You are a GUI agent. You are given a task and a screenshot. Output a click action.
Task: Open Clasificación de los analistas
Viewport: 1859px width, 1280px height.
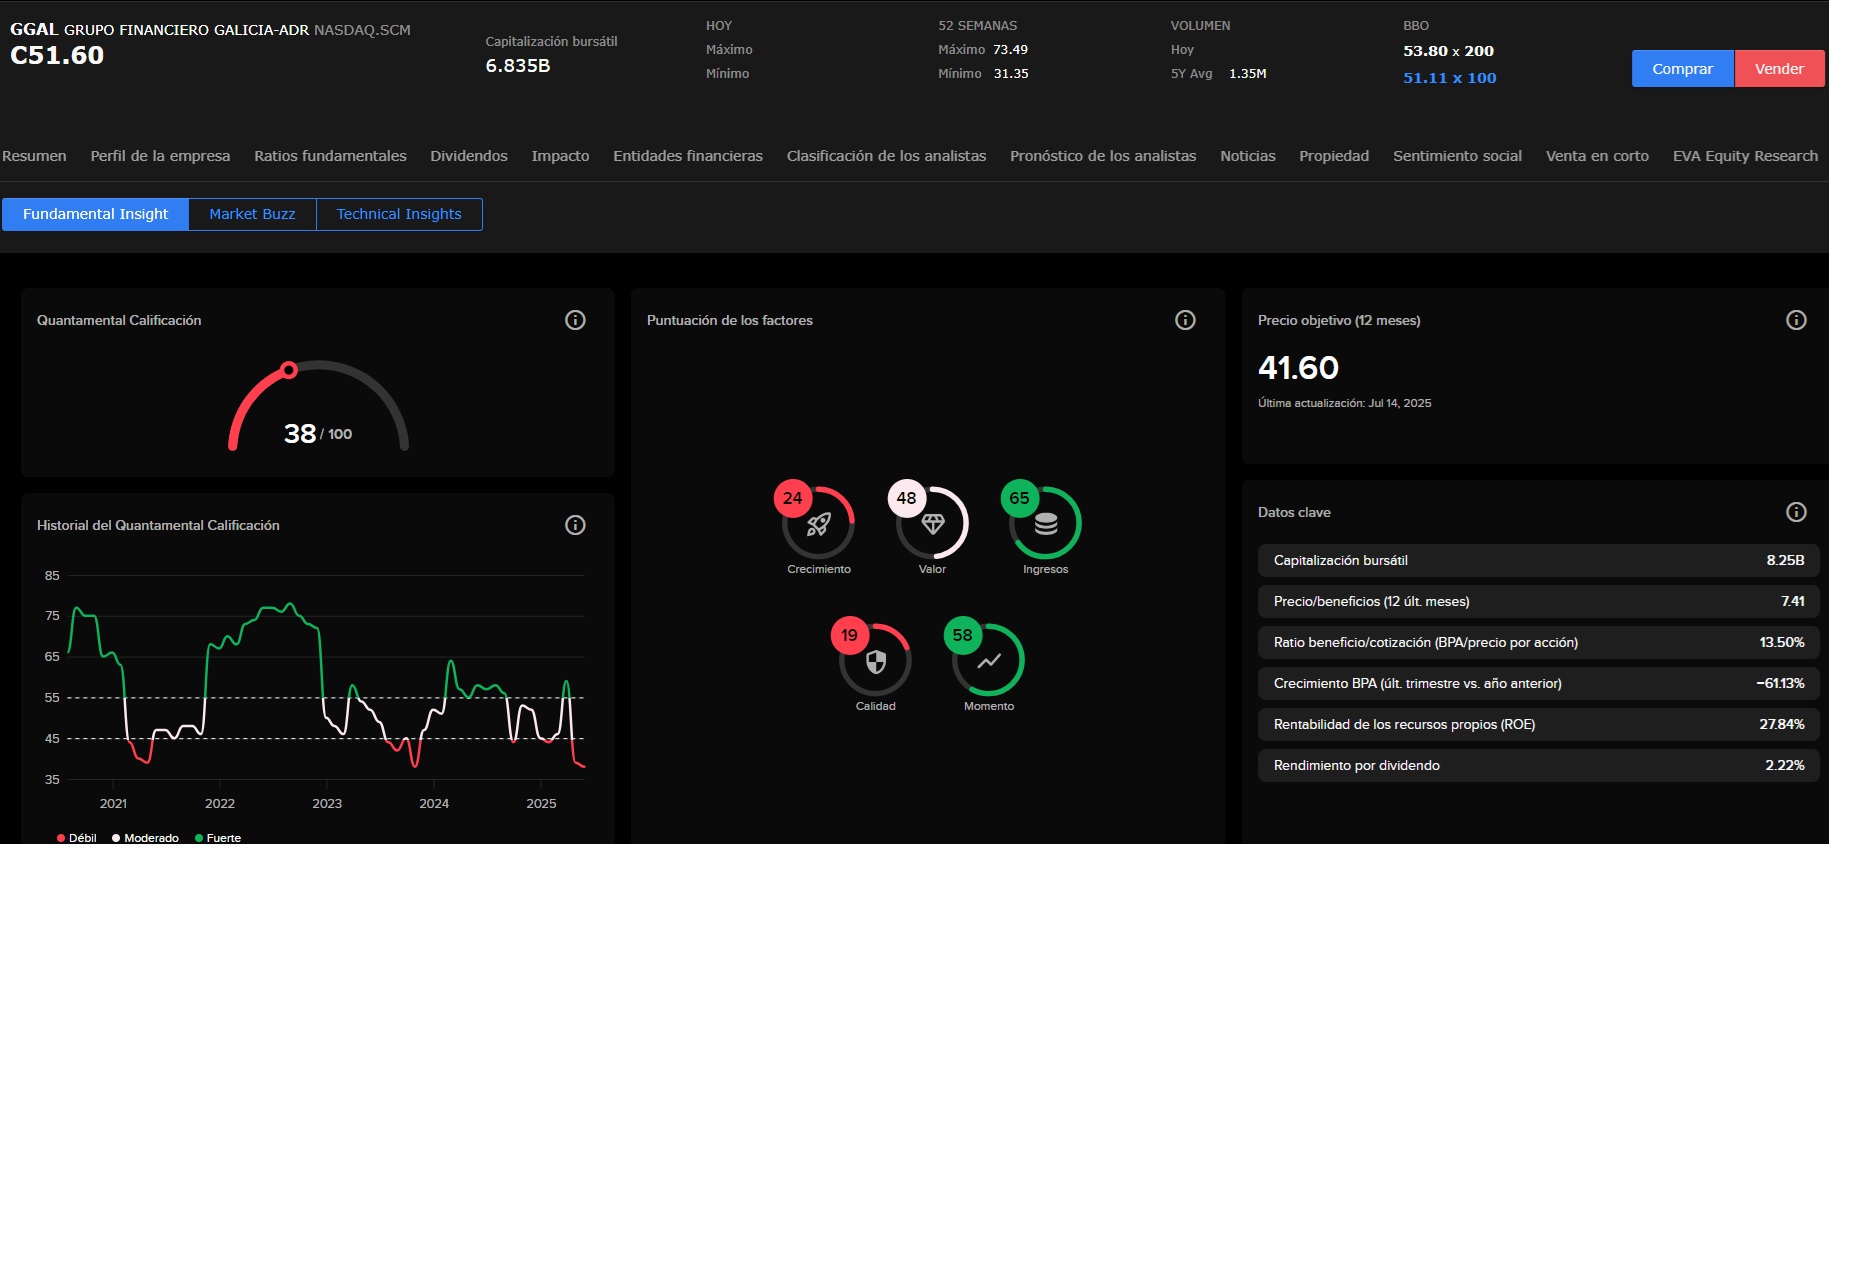coord(886,156)
